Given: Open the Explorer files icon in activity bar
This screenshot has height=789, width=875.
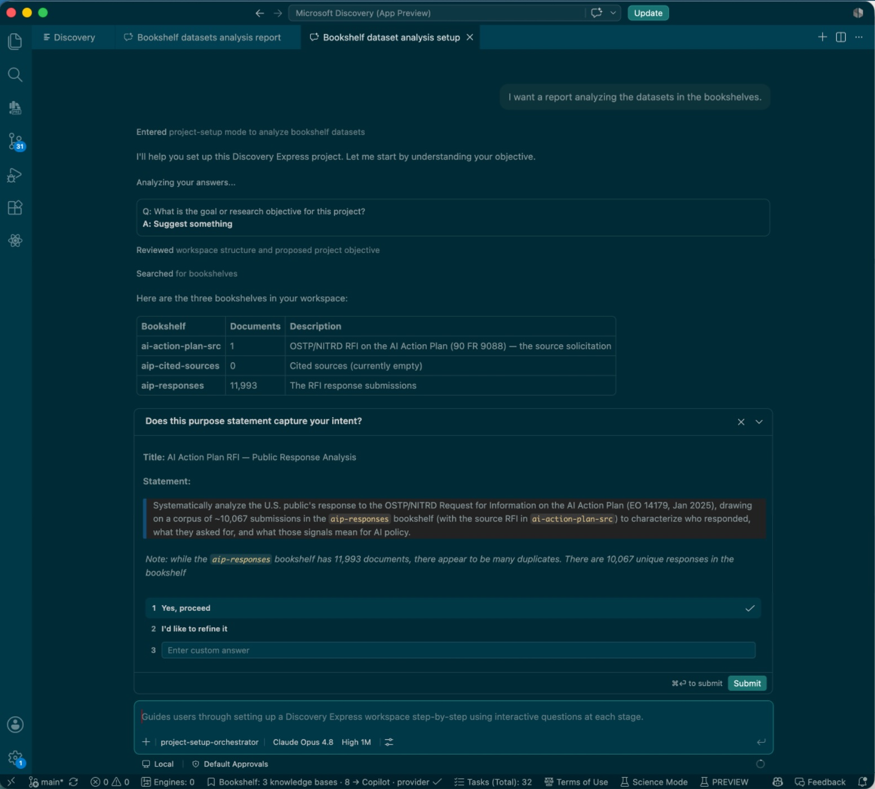Looking at the screenshot, I should (15, 41).
